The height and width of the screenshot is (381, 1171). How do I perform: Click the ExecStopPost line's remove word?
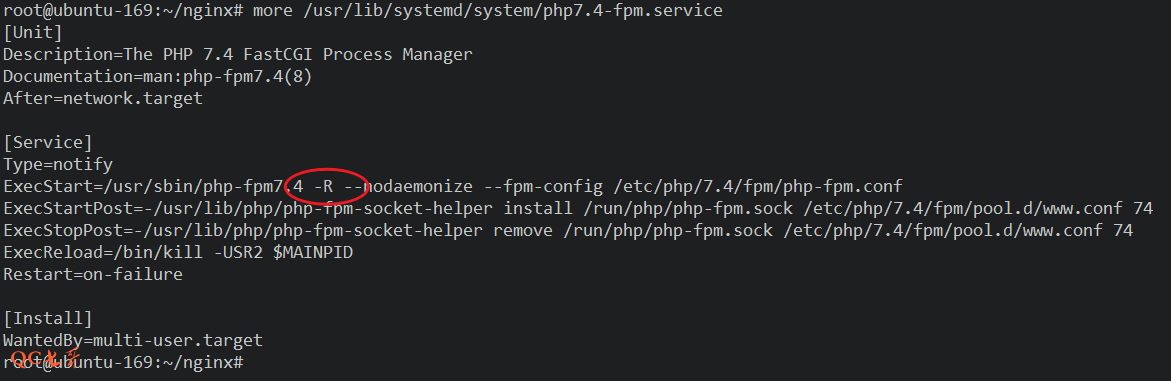523,231
